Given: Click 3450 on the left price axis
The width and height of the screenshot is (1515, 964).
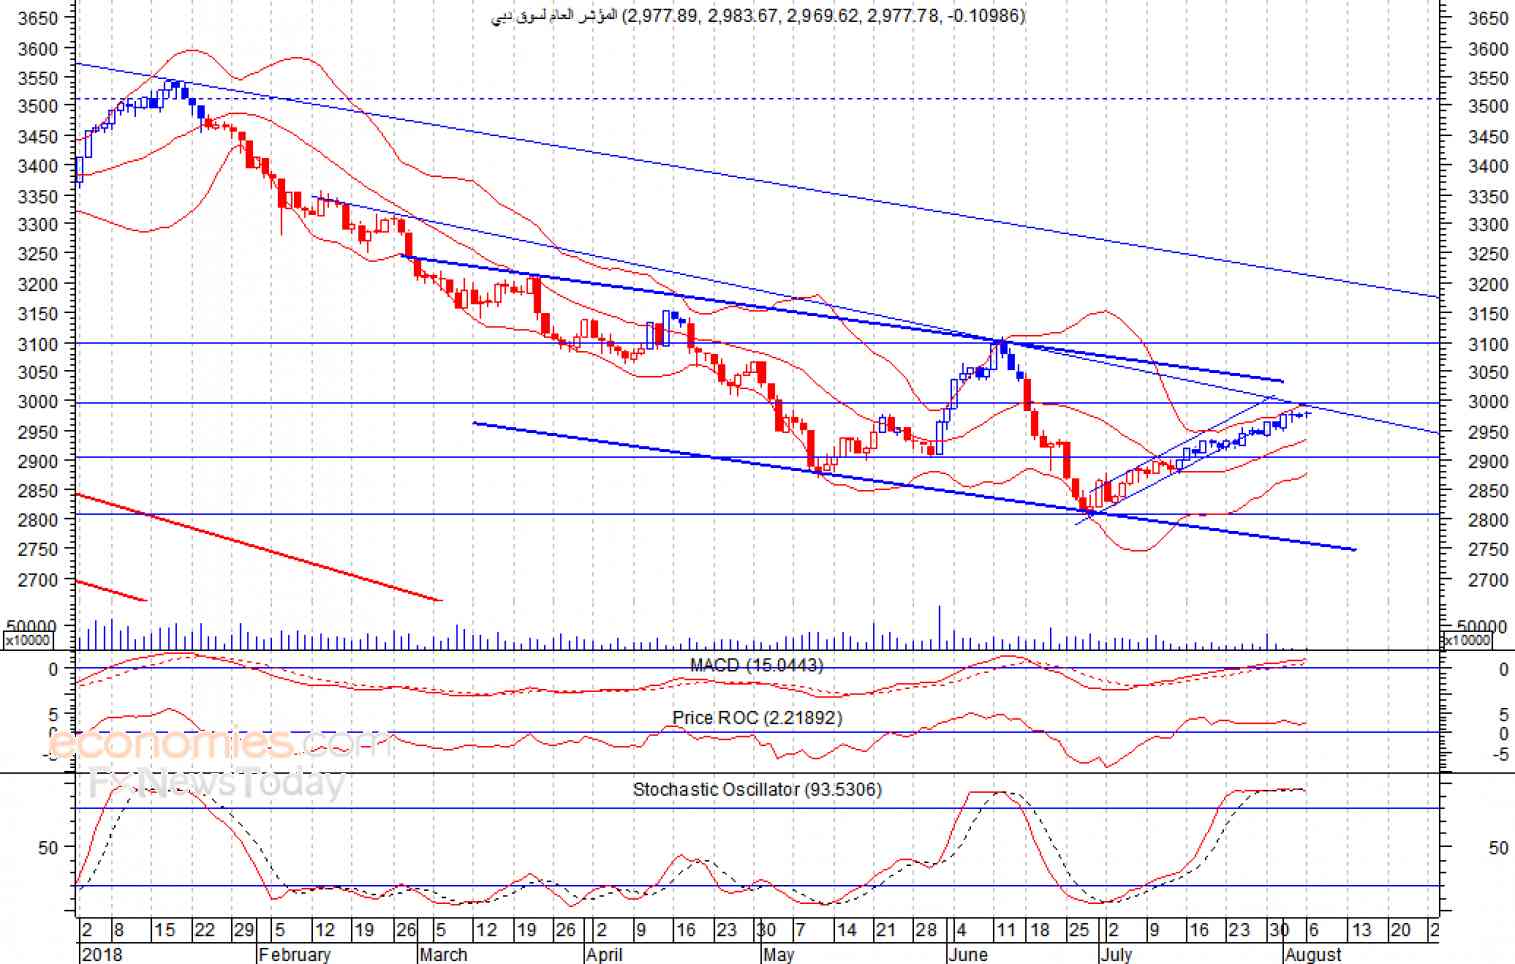Looking at the screenshot, I should 39,136.
